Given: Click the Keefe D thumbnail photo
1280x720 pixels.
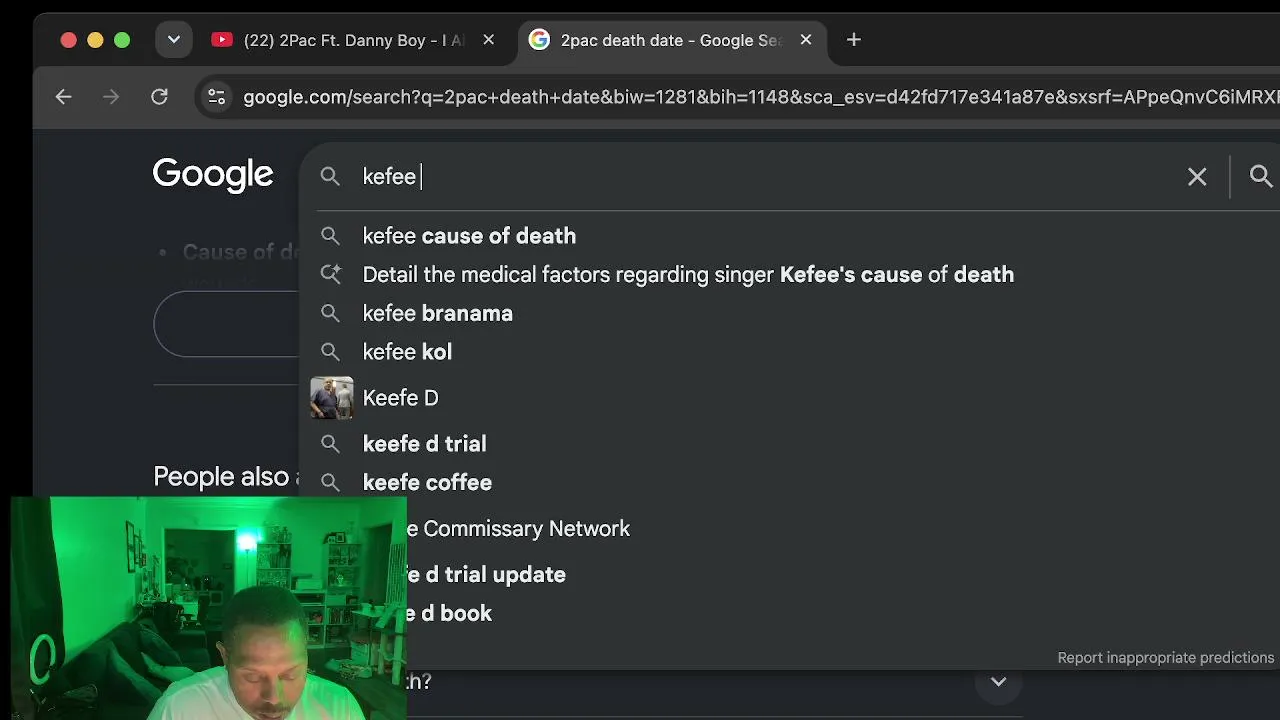Looking at the screenshot, I should point(331,398).
